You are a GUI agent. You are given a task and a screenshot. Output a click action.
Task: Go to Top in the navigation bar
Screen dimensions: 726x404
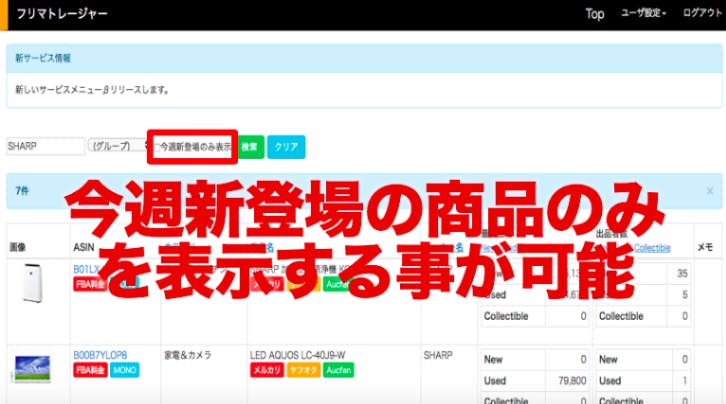point(594,14)
